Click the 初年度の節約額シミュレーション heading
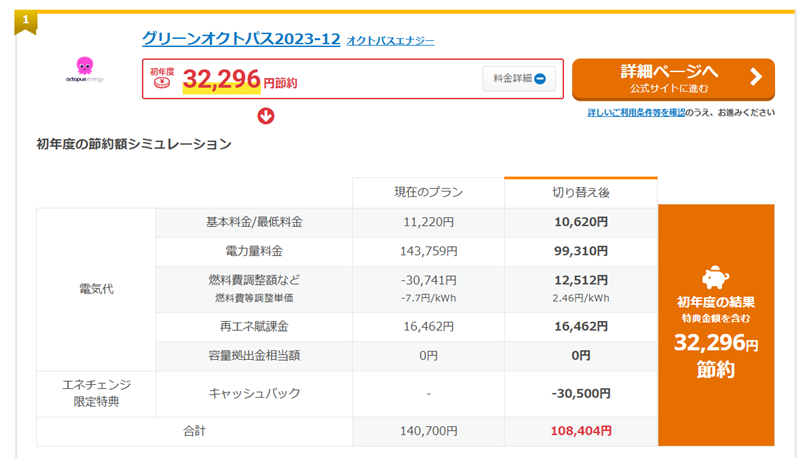 click(134, 145)
